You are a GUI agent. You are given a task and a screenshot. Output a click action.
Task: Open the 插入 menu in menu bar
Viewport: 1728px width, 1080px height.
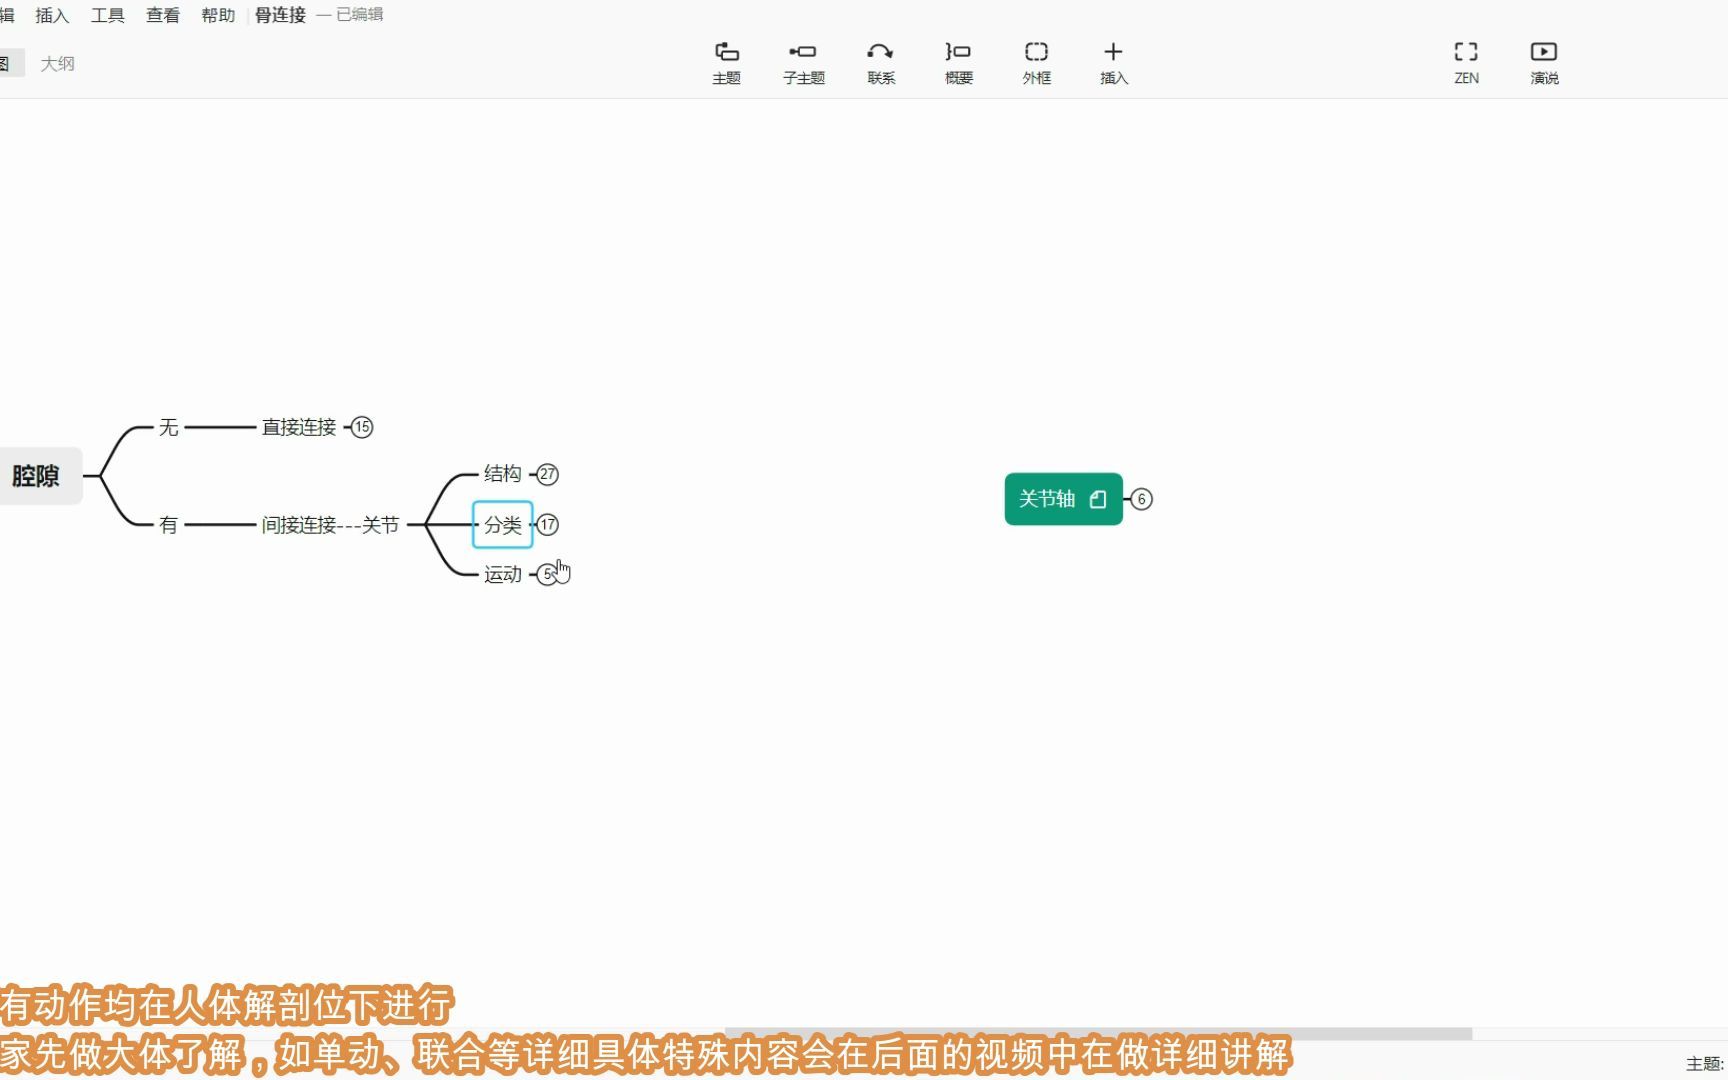52,15
